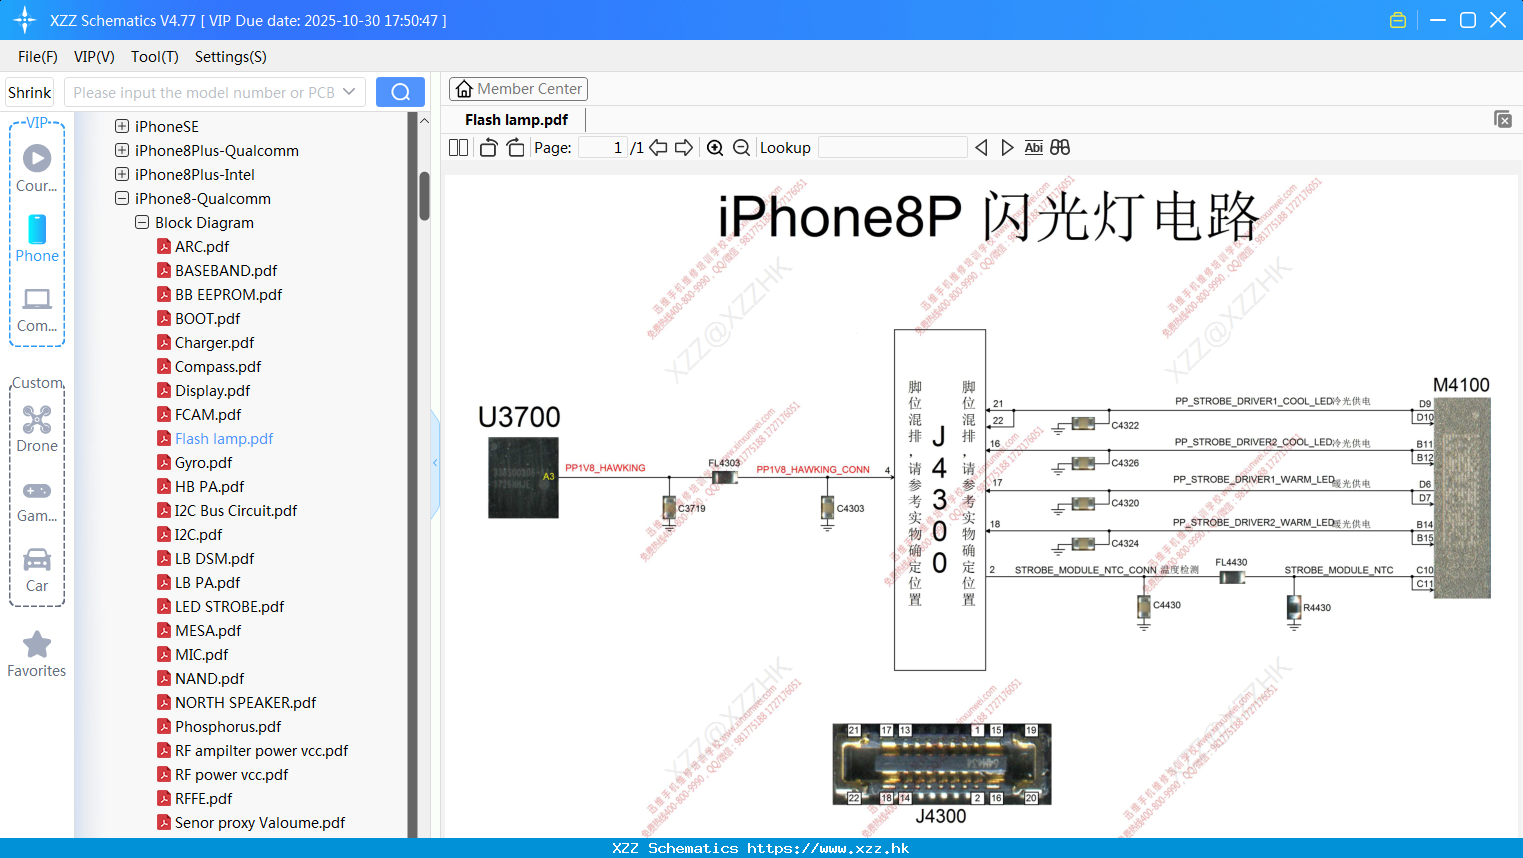The width and height of the screenshot is (1523, 858).
Task: Go to the next page arrow
Action: [x=684, y=148]
